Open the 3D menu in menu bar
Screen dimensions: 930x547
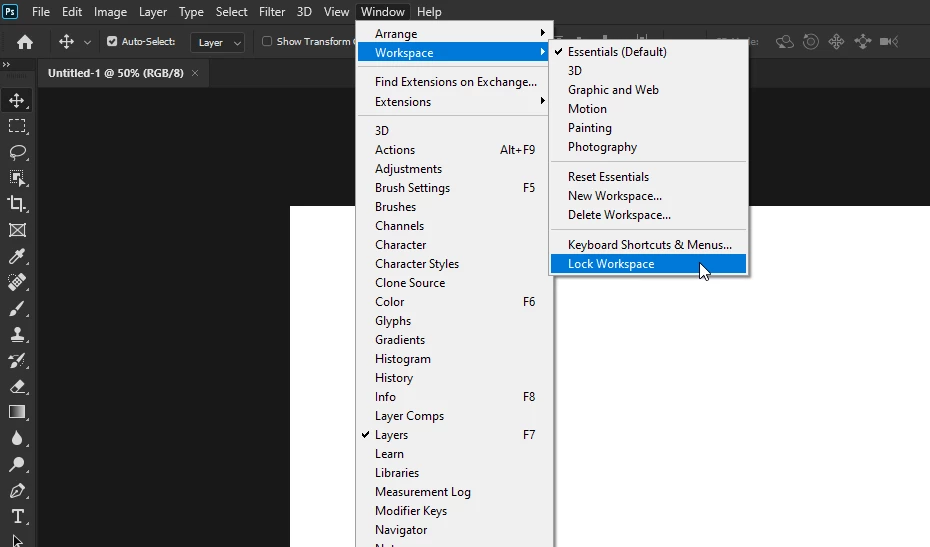tap(304, 12)
